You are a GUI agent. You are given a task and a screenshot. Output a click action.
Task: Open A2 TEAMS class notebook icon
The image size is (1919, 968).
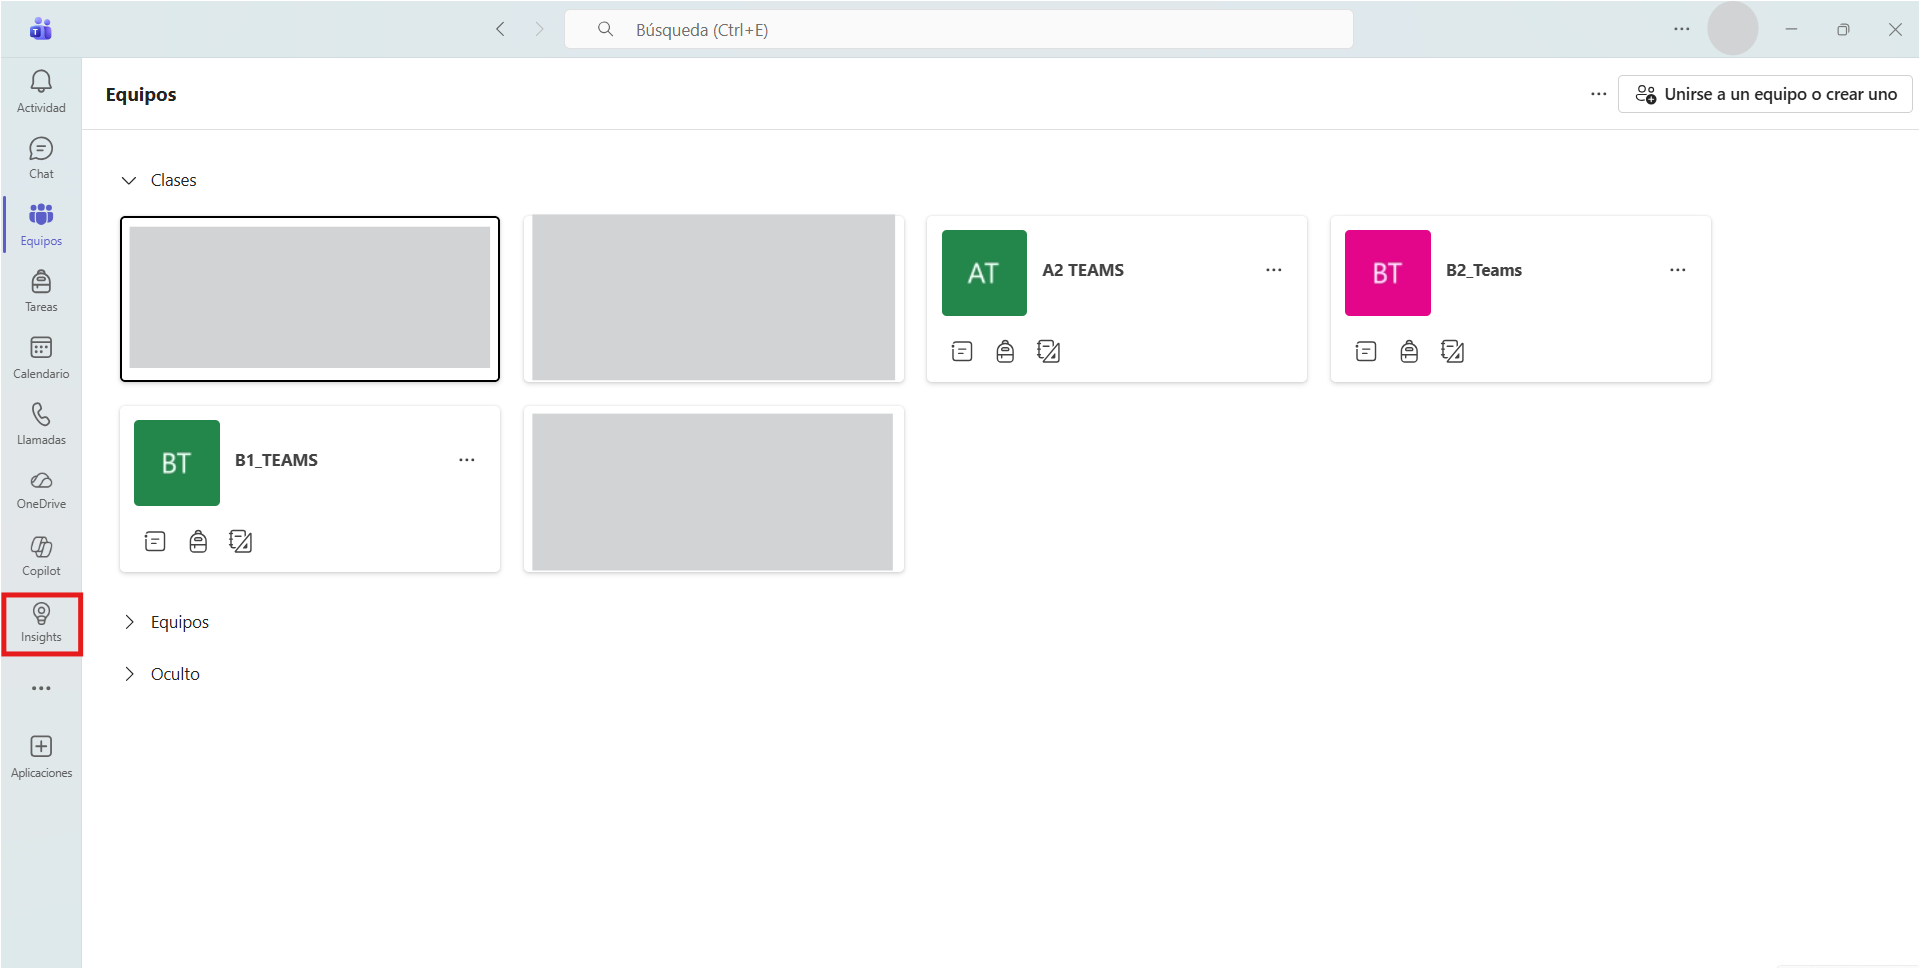[962, 351]
